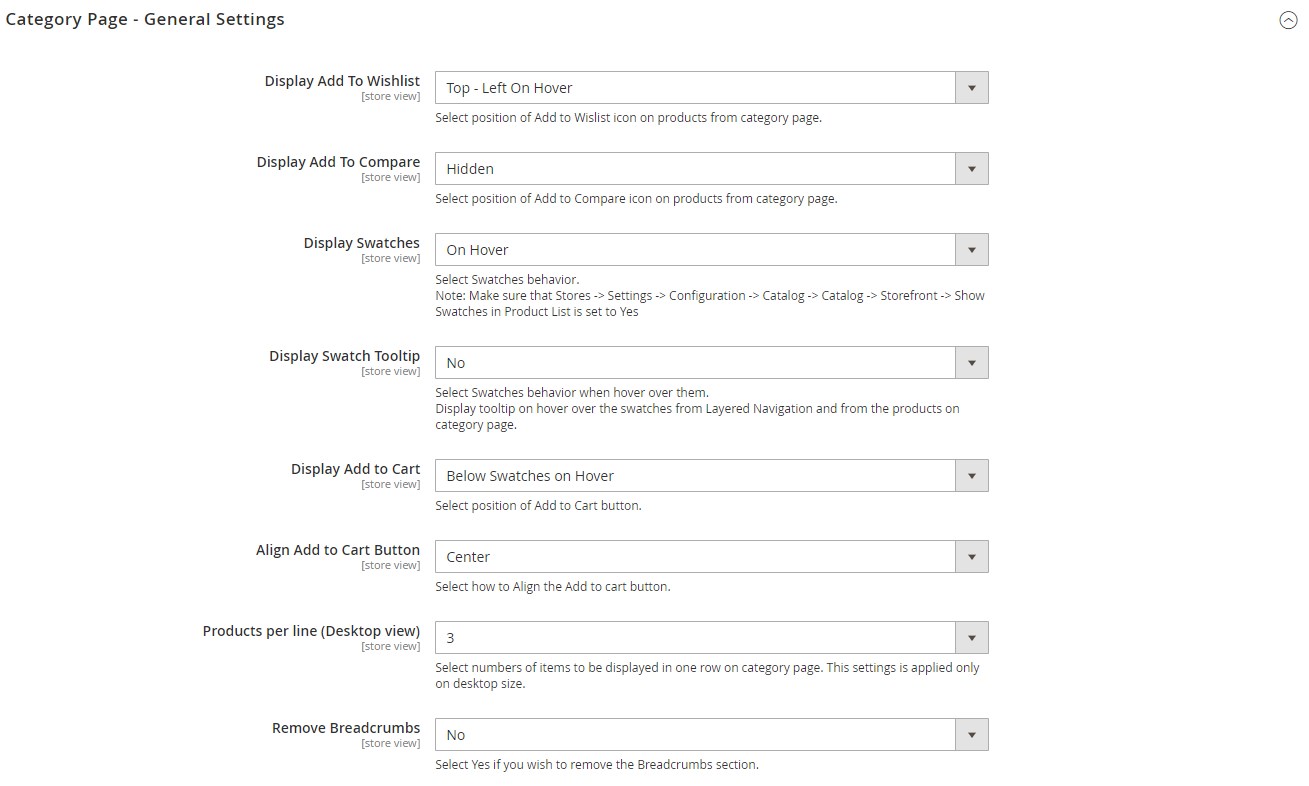Click the Remove Breadcrumbs field label

point(346,728)
